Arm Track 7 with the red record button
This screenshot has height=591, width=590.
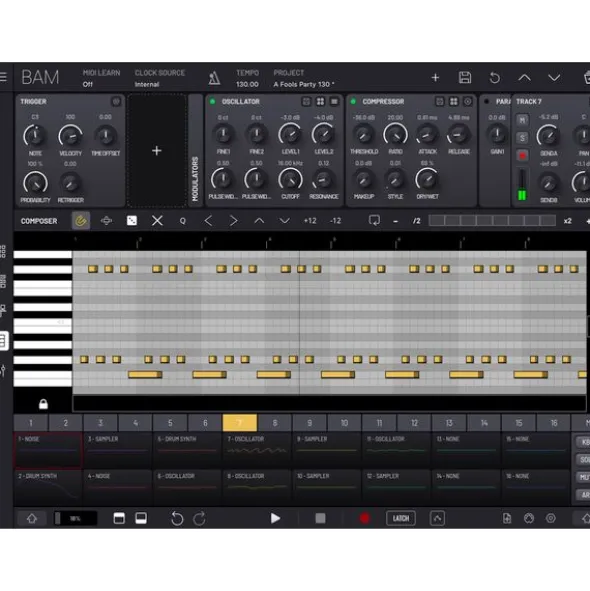[x=523, y=155]
